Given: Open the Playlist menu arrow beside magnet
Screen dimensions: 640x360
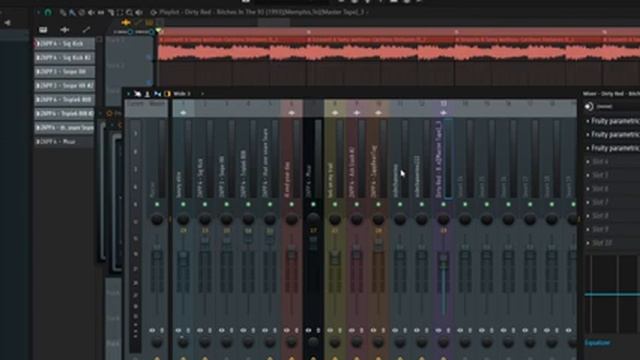Looking at the screenshot, I should (38, 13).
